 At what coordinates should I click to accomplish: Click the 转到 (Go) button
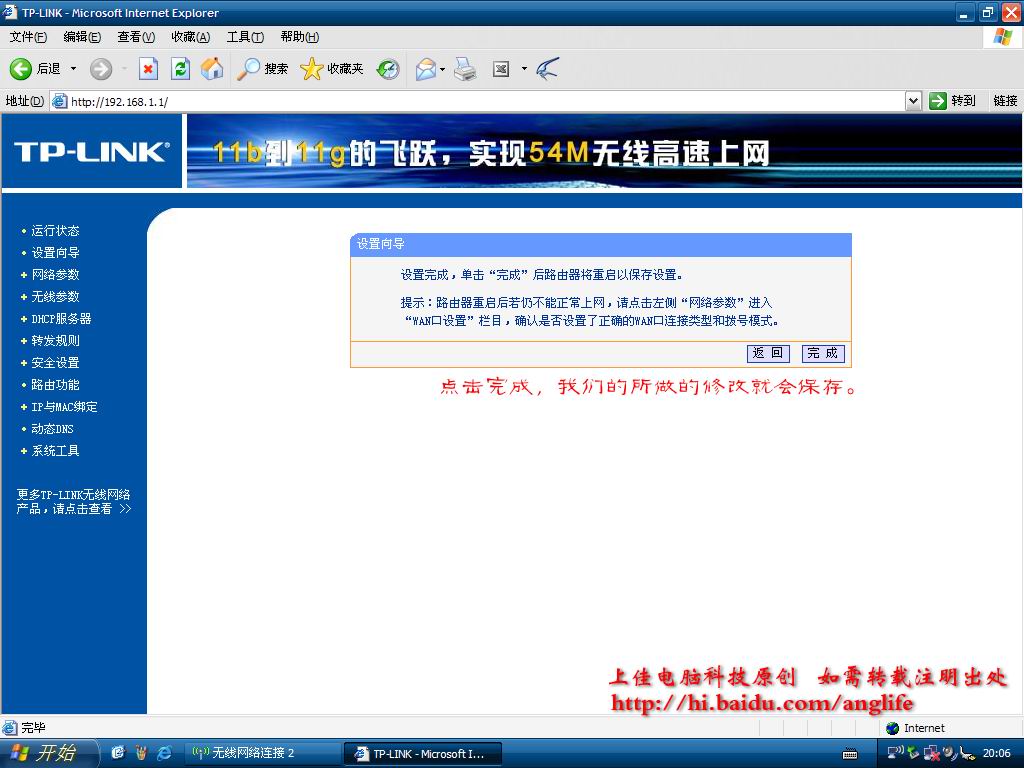click(953, 101)
